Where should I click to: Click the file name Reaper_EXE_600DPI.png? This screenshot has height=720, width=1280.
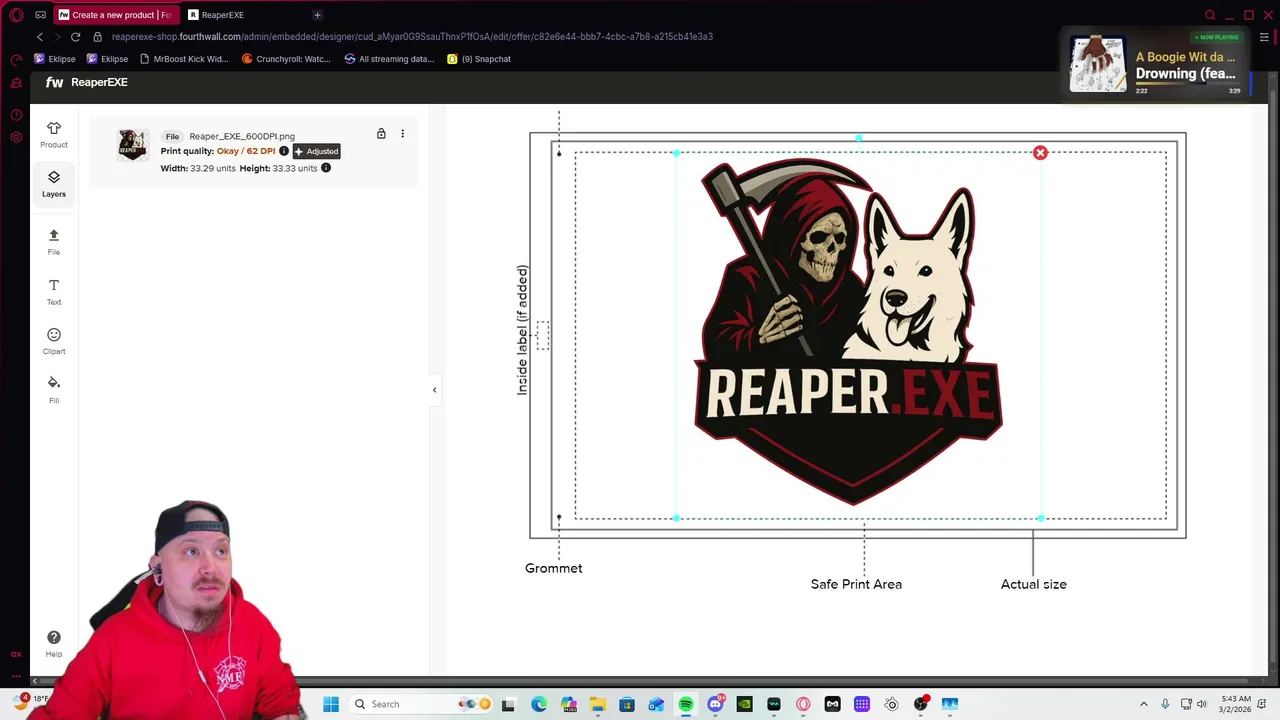pyautogui.click(x=242, y=136)
